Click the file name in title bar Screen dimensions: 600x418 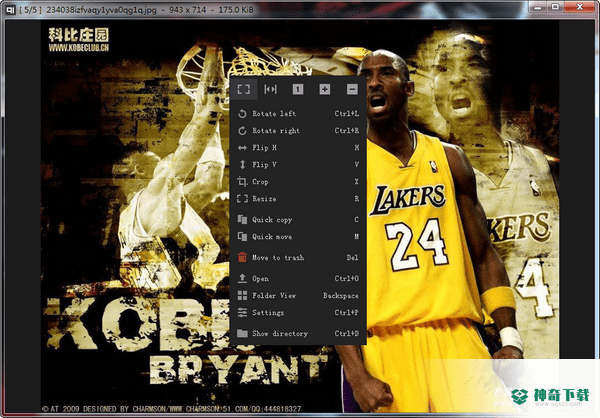pos(101,10)
